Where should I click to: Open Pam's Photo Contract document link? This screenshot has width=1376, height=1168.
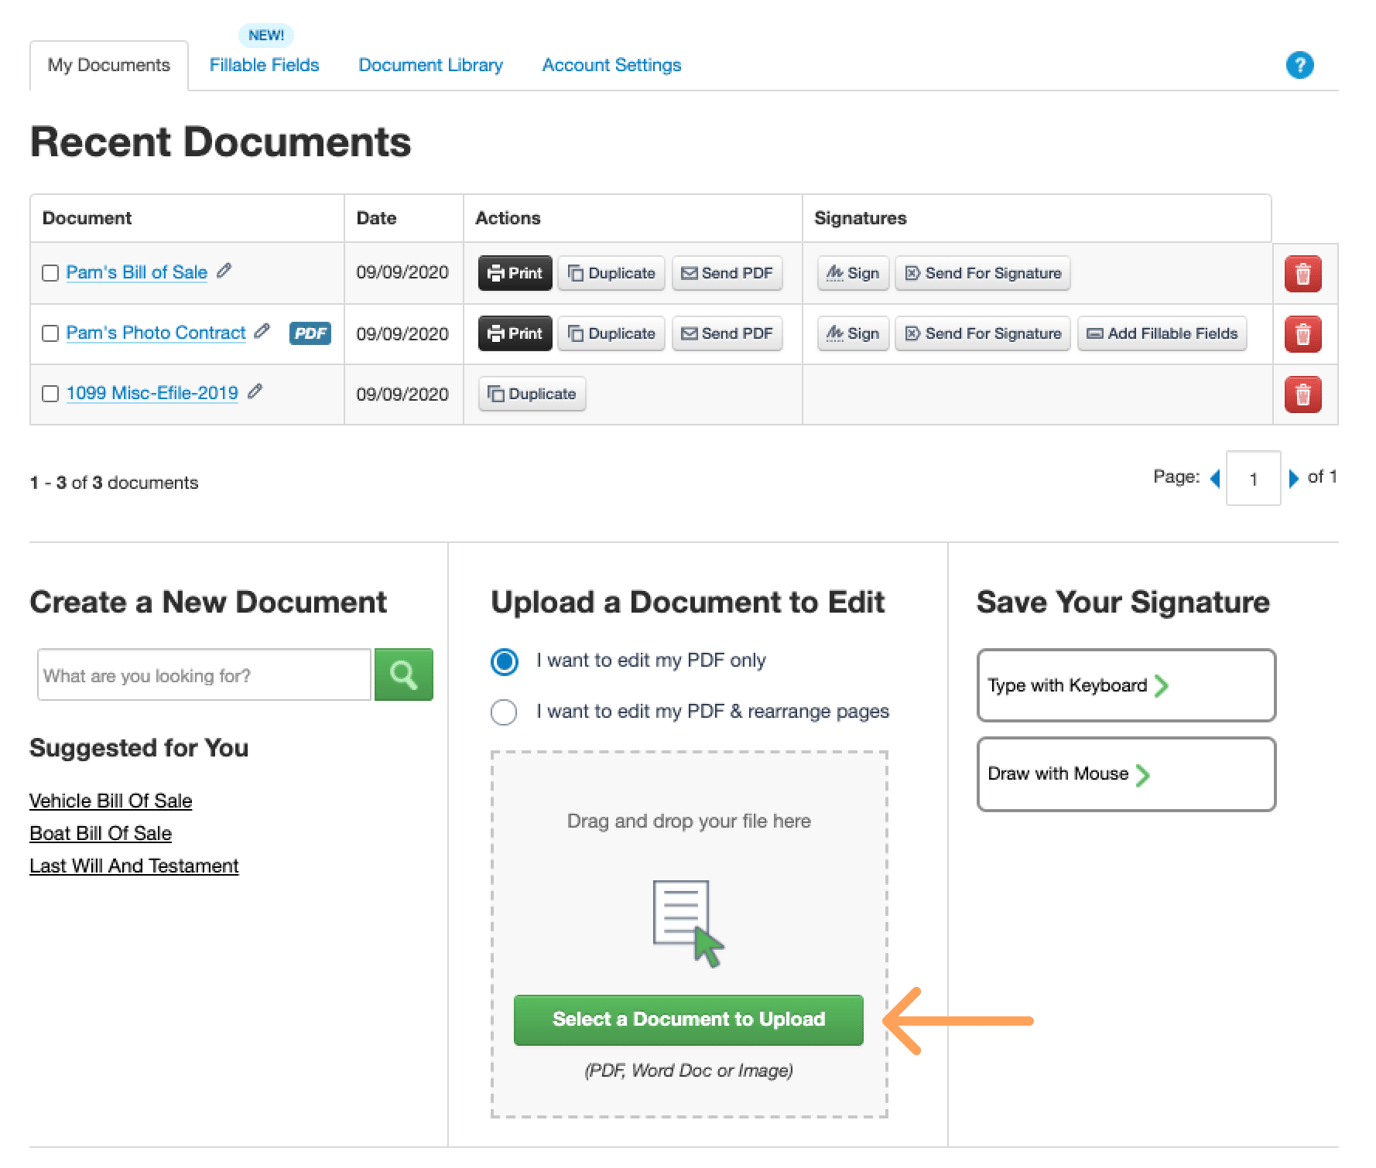click(x=156, y=332)
